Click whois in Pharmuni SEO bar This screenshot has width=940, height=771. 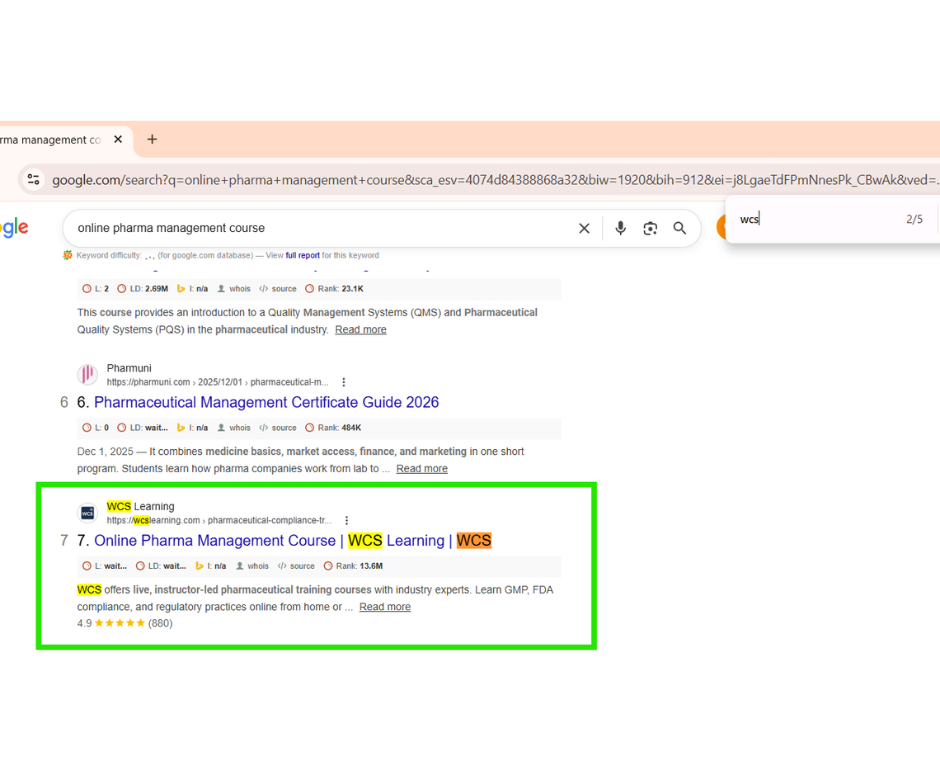234,428
